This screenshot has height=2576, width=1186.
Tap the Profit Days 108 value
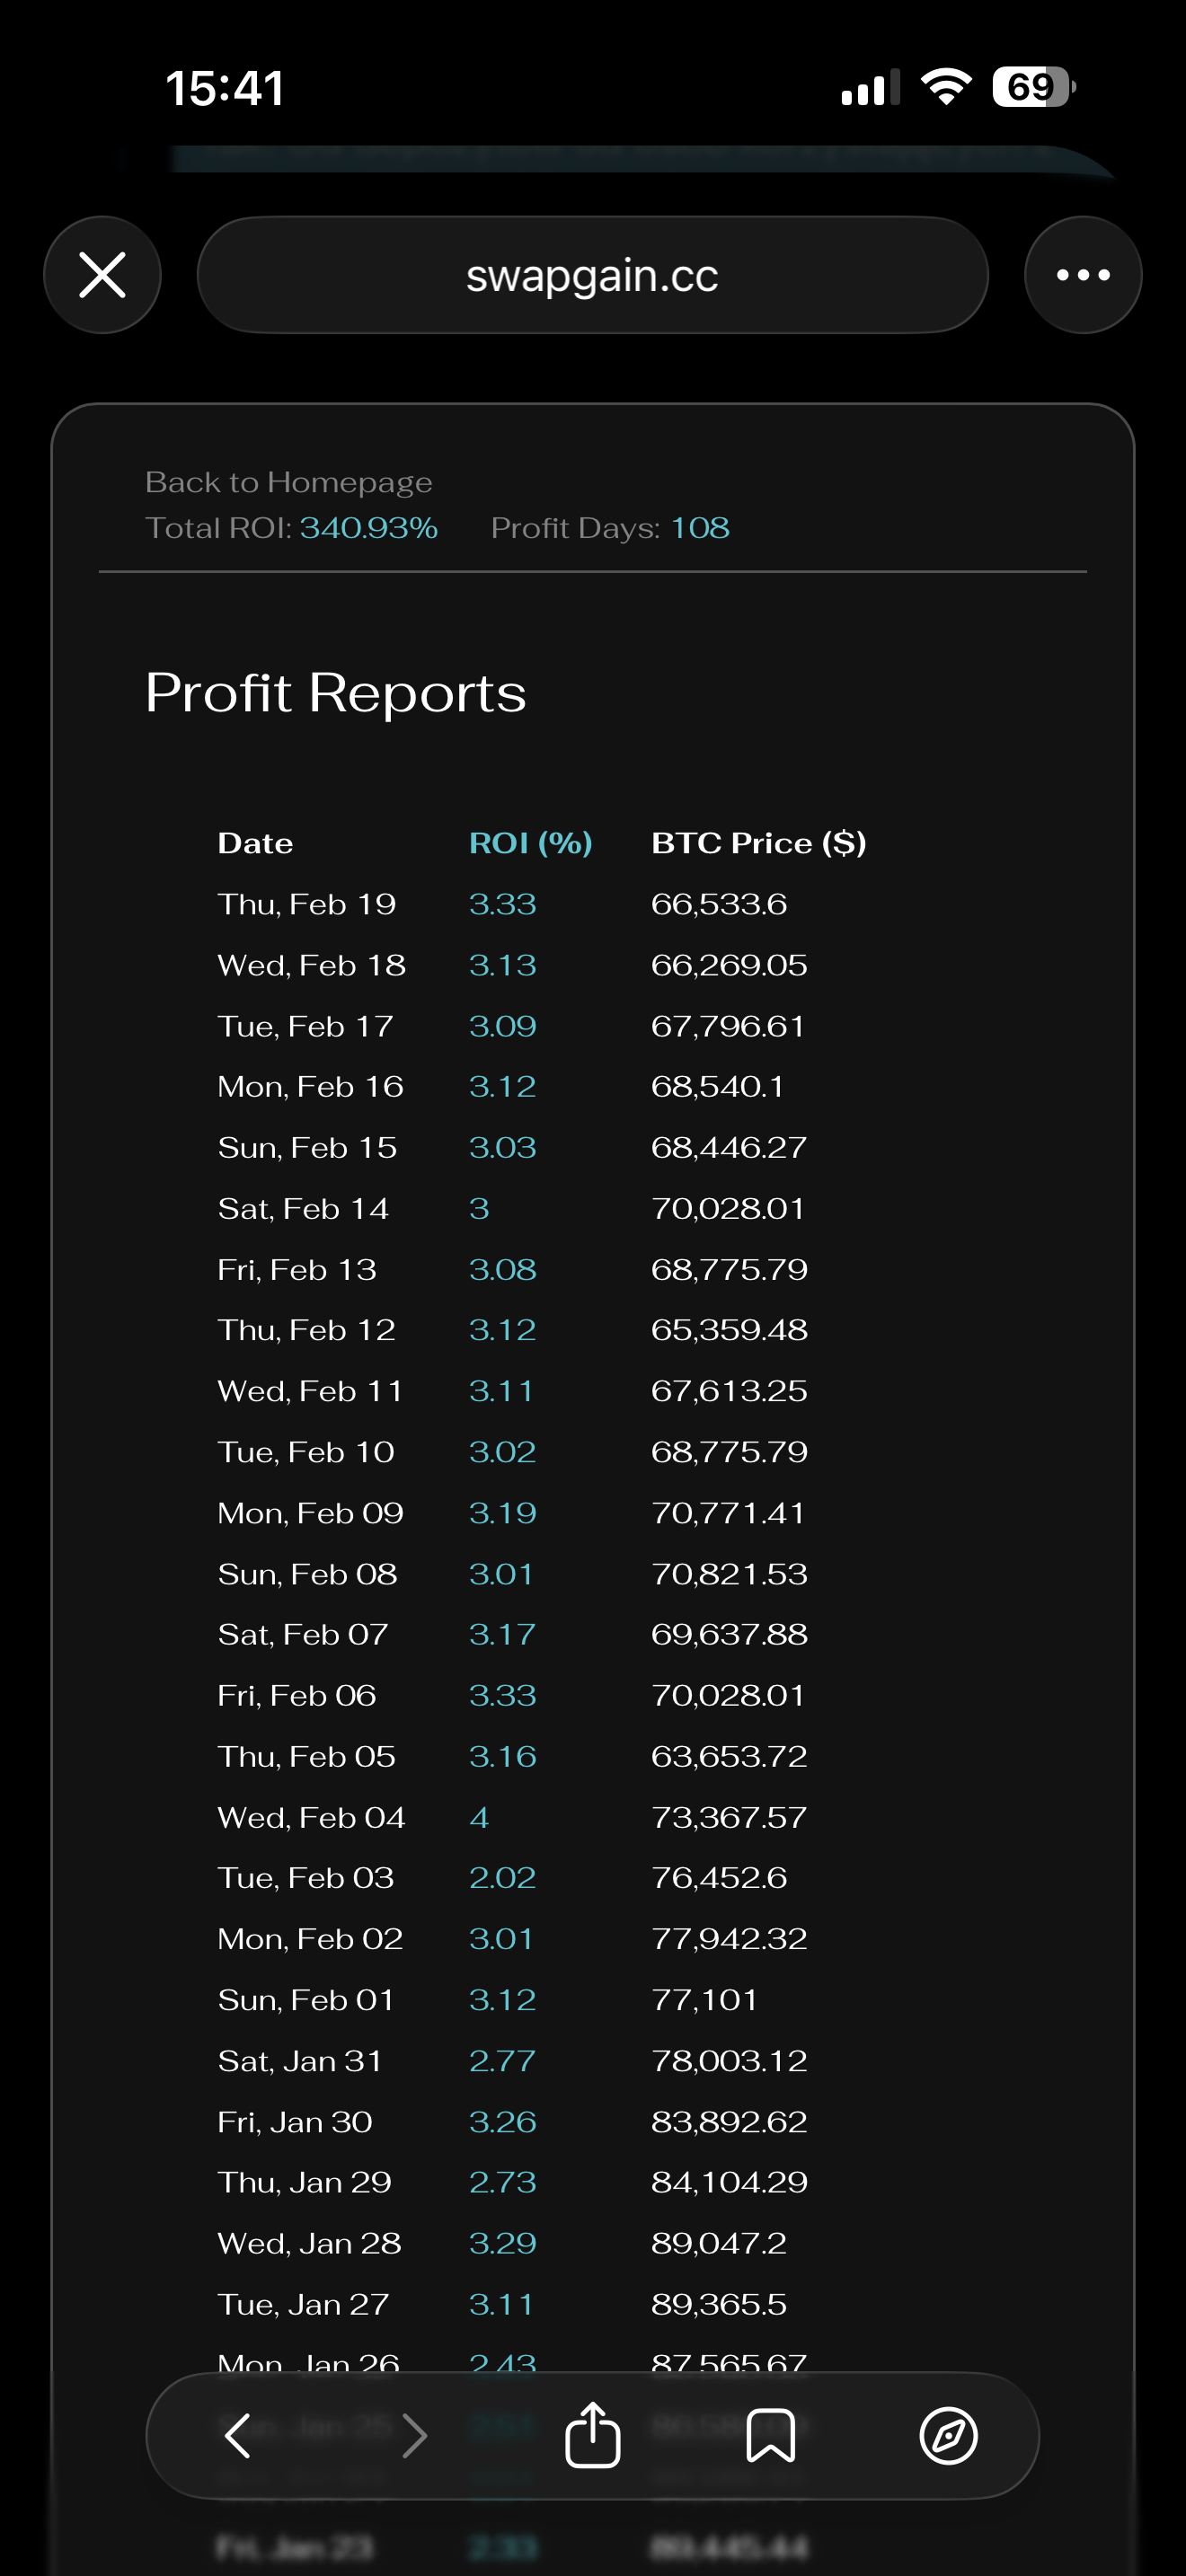click(699, 528)
